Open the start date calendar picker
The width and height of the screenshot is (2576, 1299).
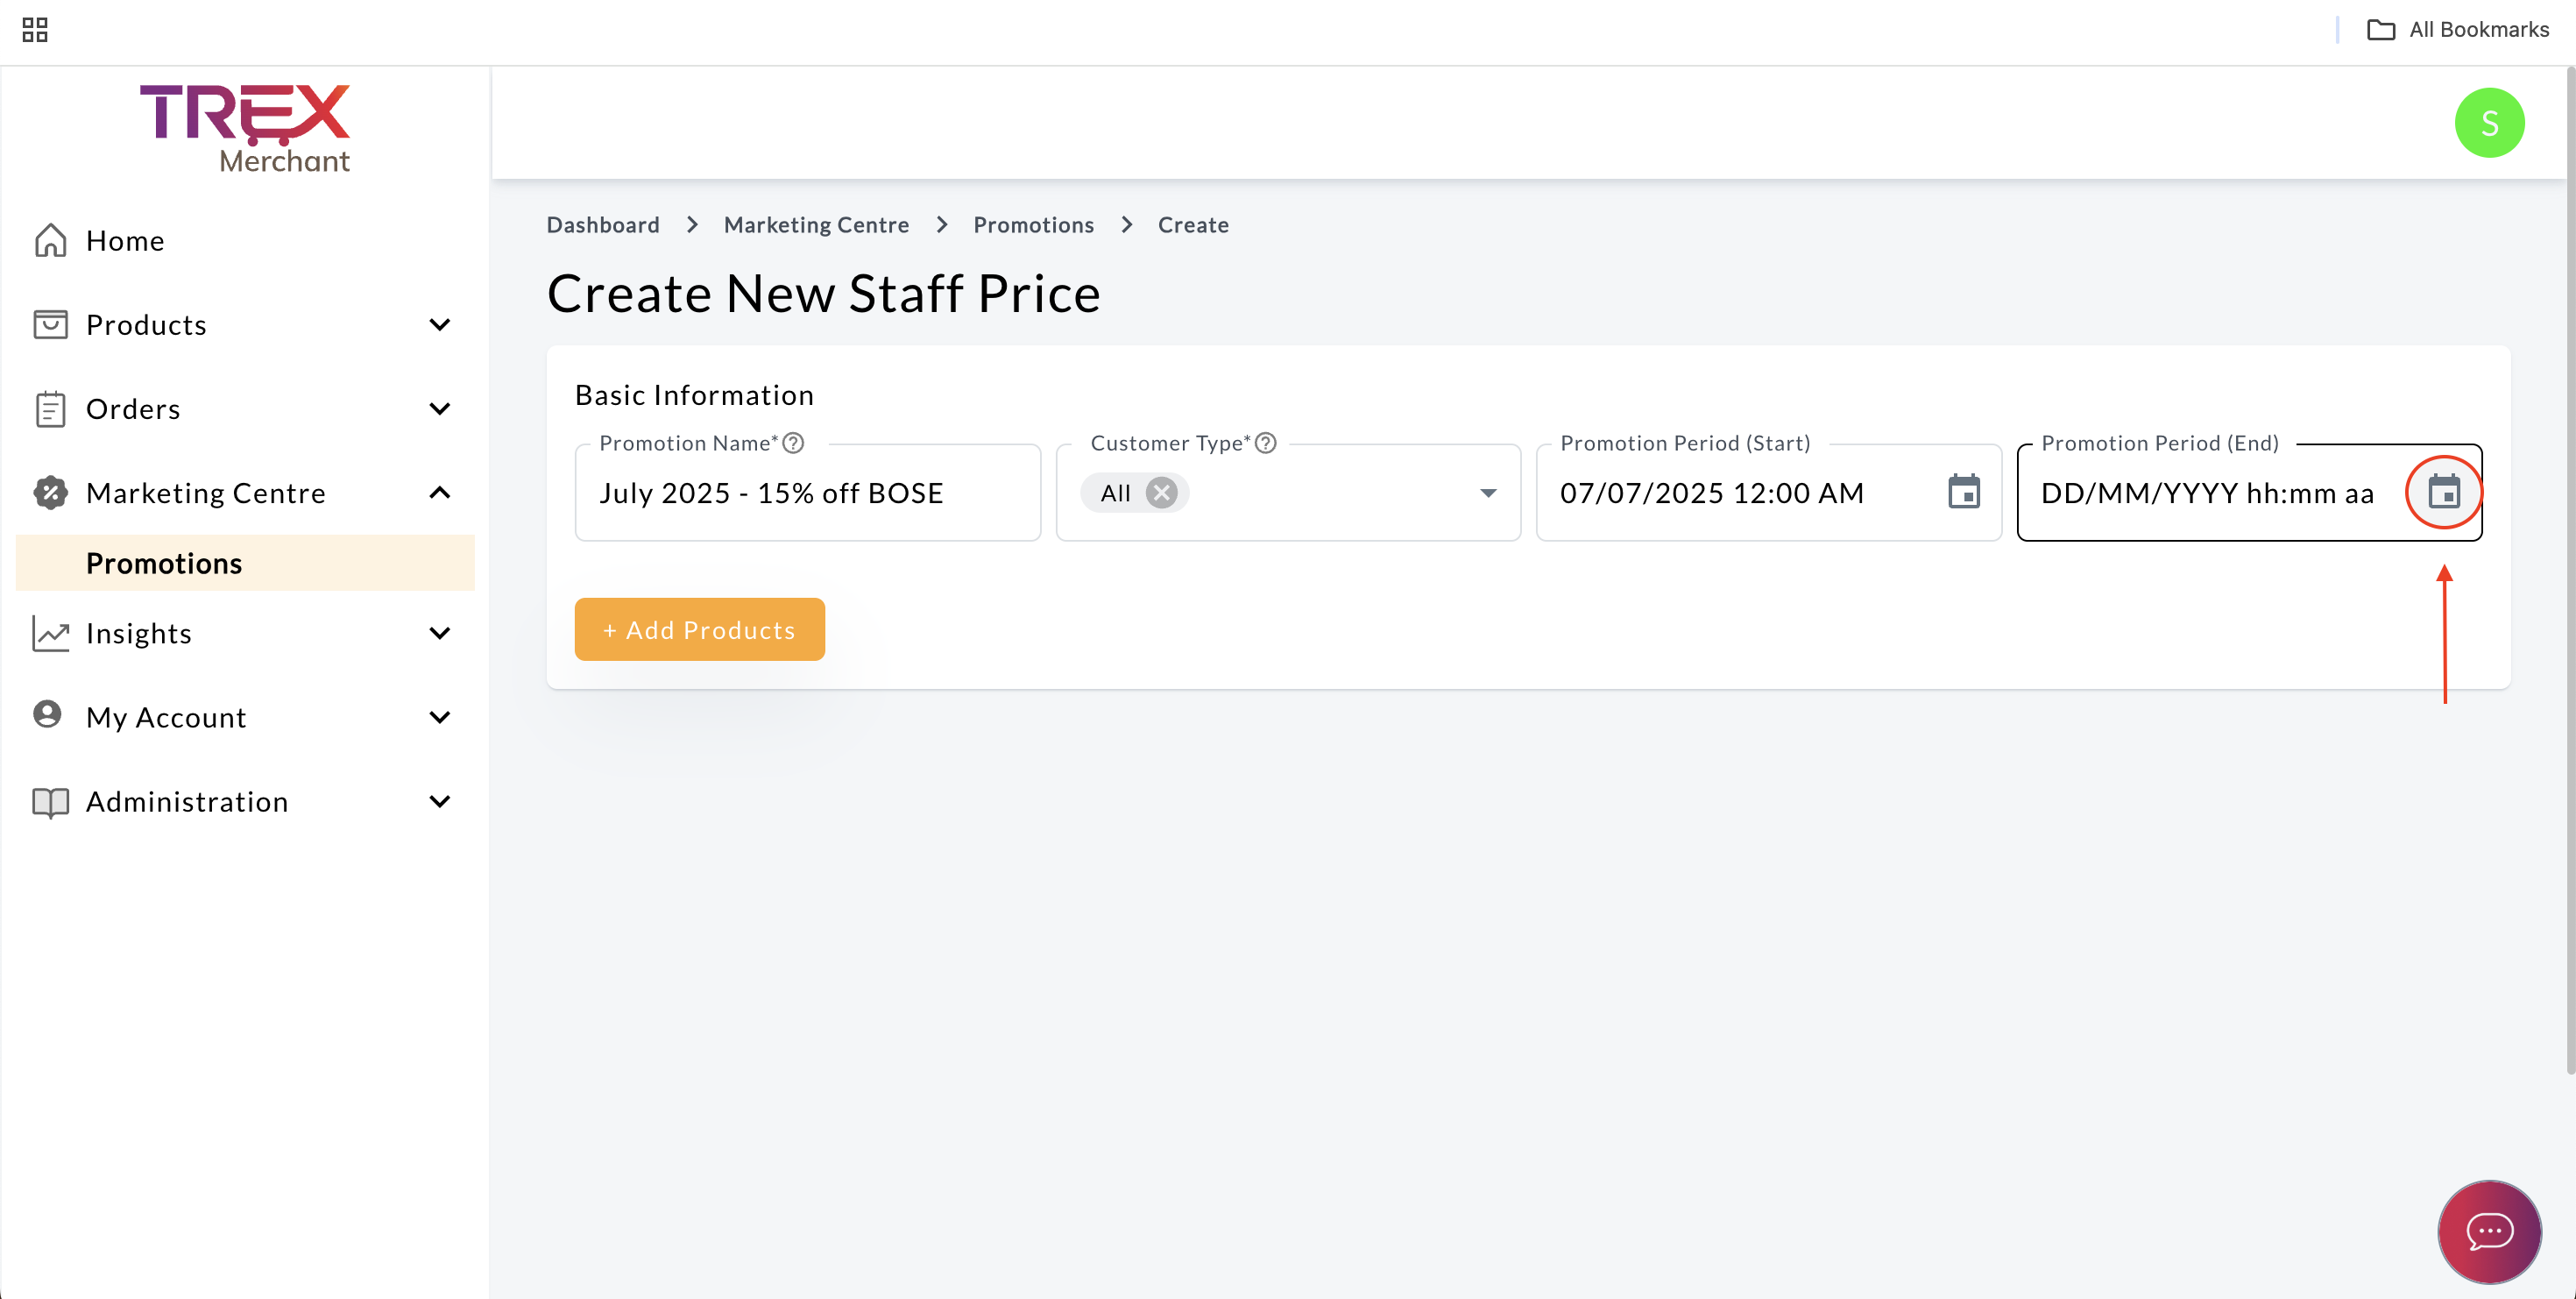1963,492
